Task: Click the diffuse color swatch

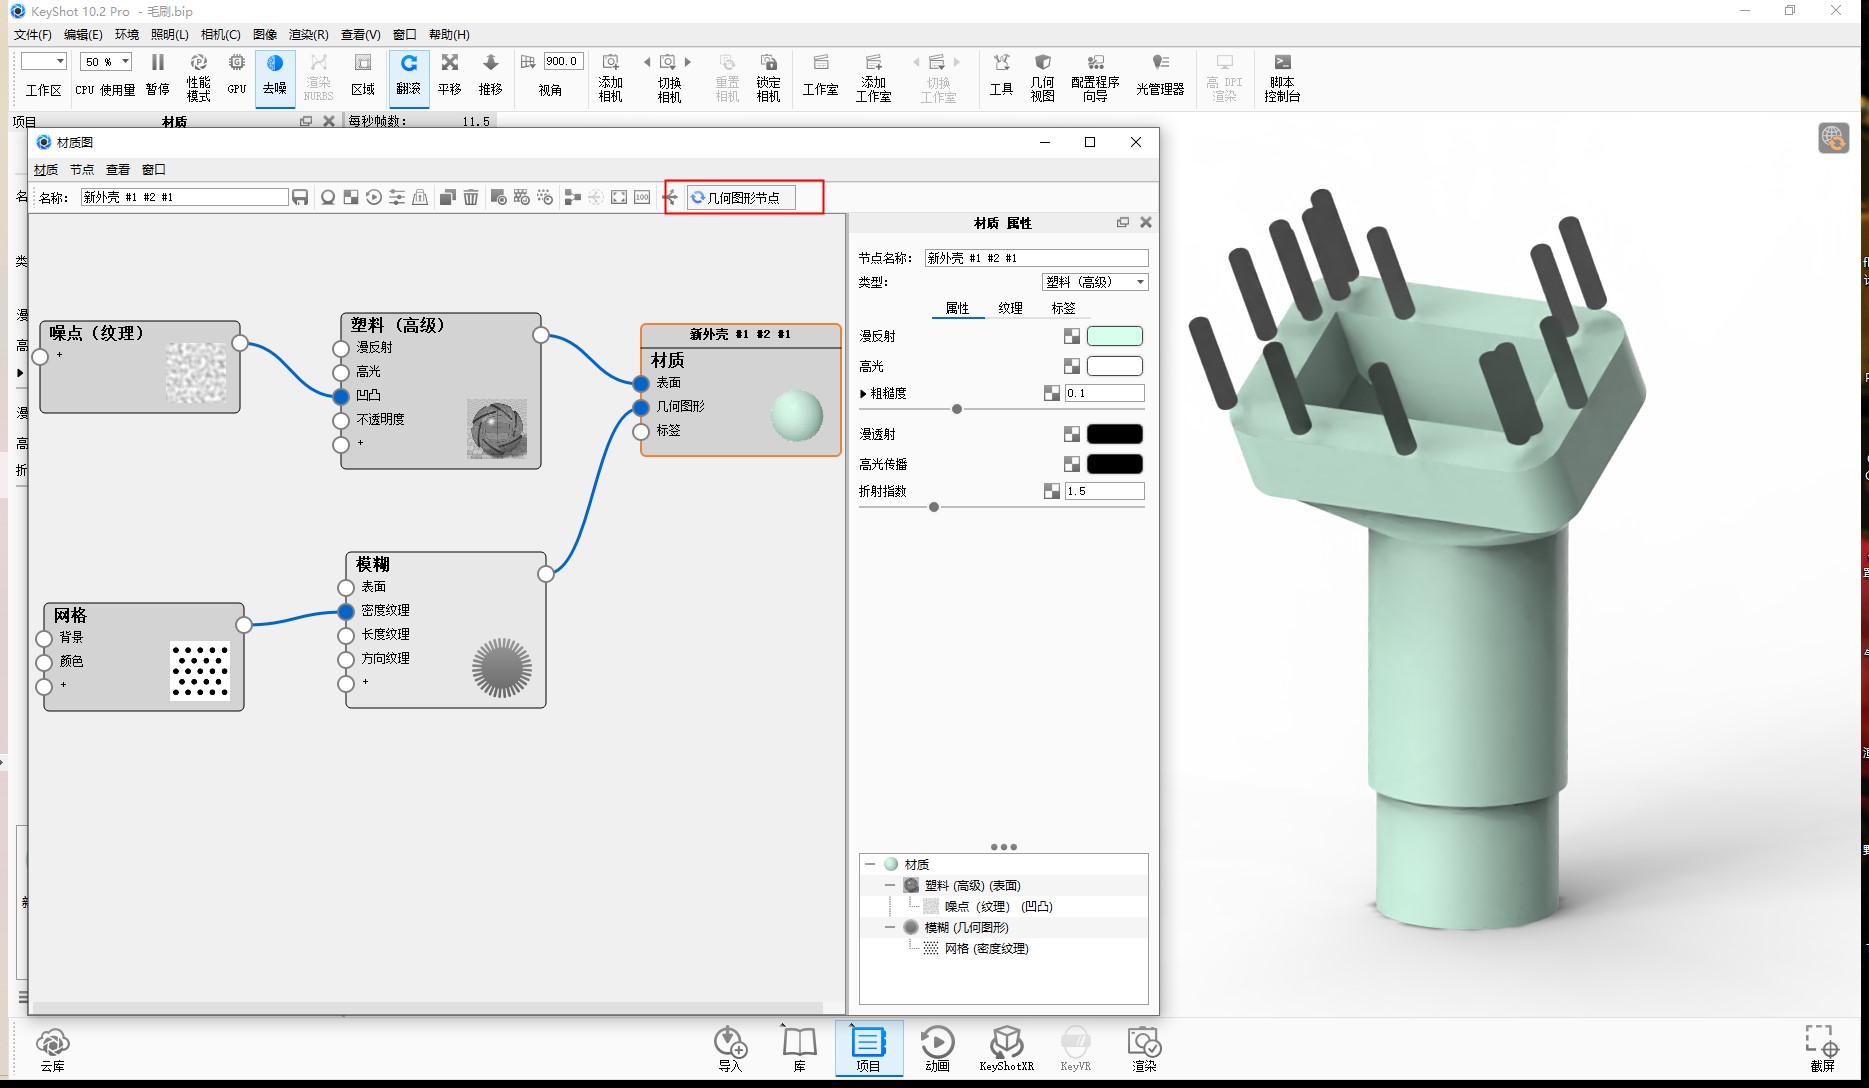Action: [1114, 337]
